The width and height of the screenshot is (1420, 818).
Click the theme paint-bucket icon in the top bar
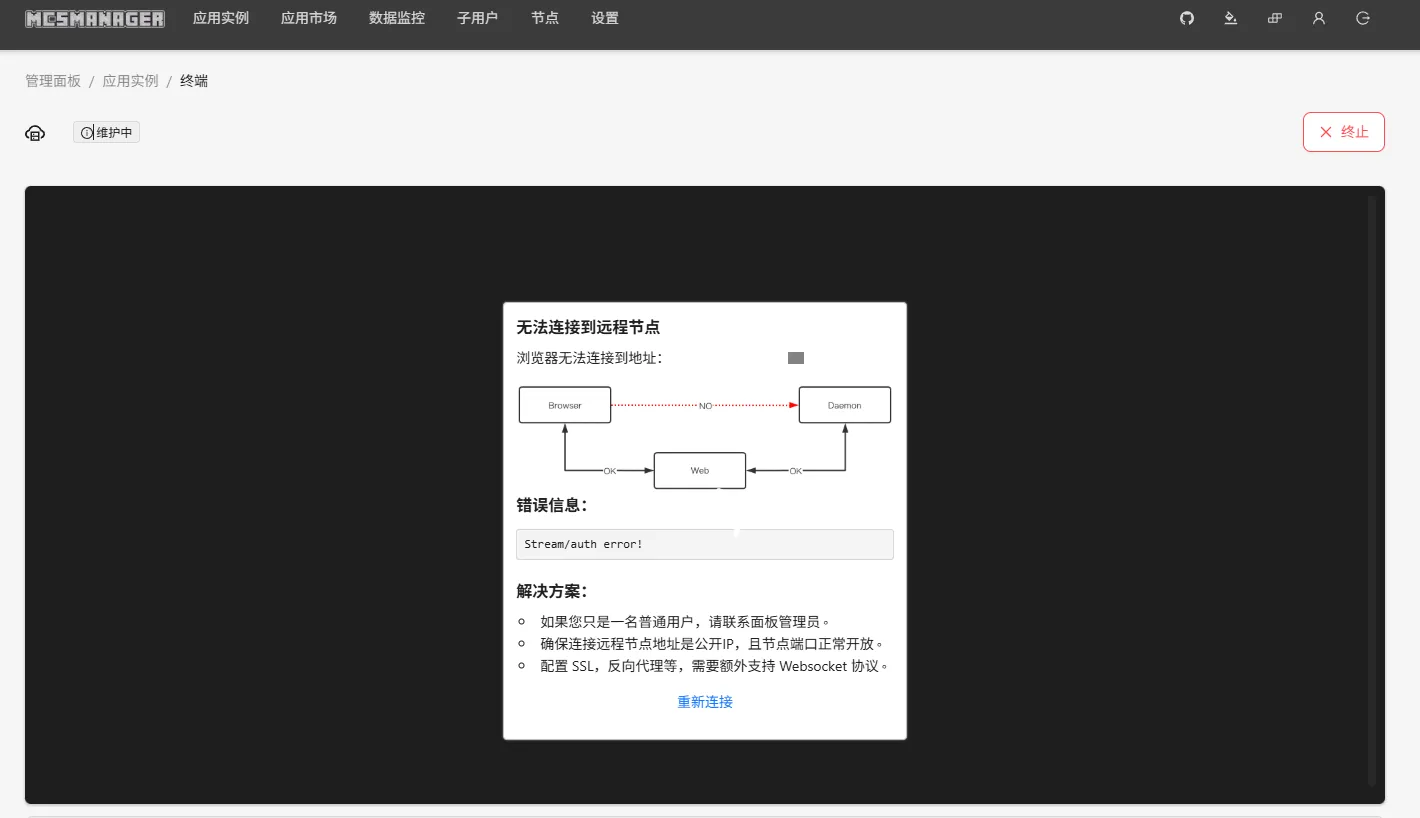click(x=1230, y=18)
